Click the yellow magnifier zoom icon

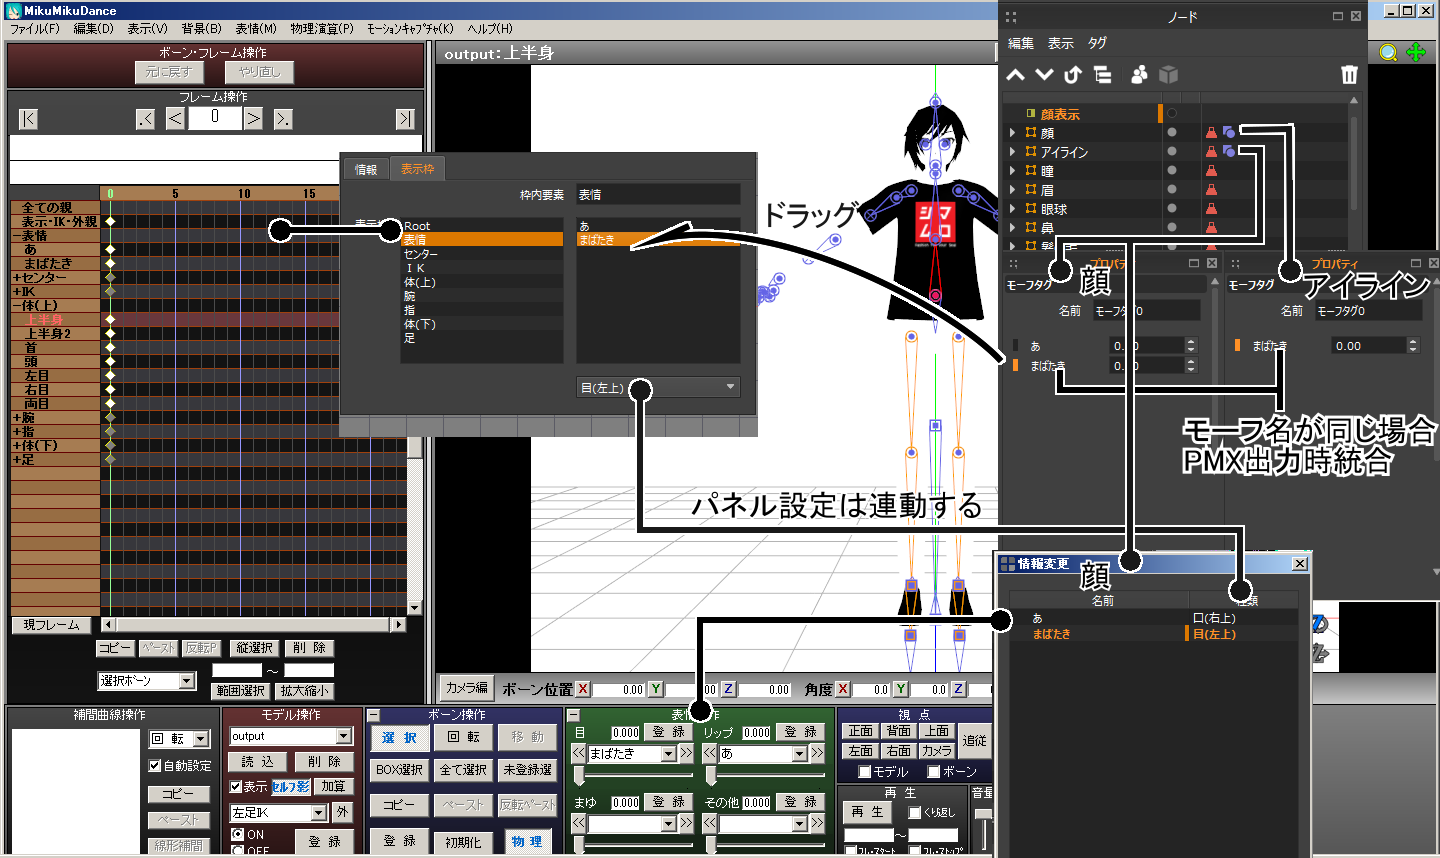pos(1388,52)
